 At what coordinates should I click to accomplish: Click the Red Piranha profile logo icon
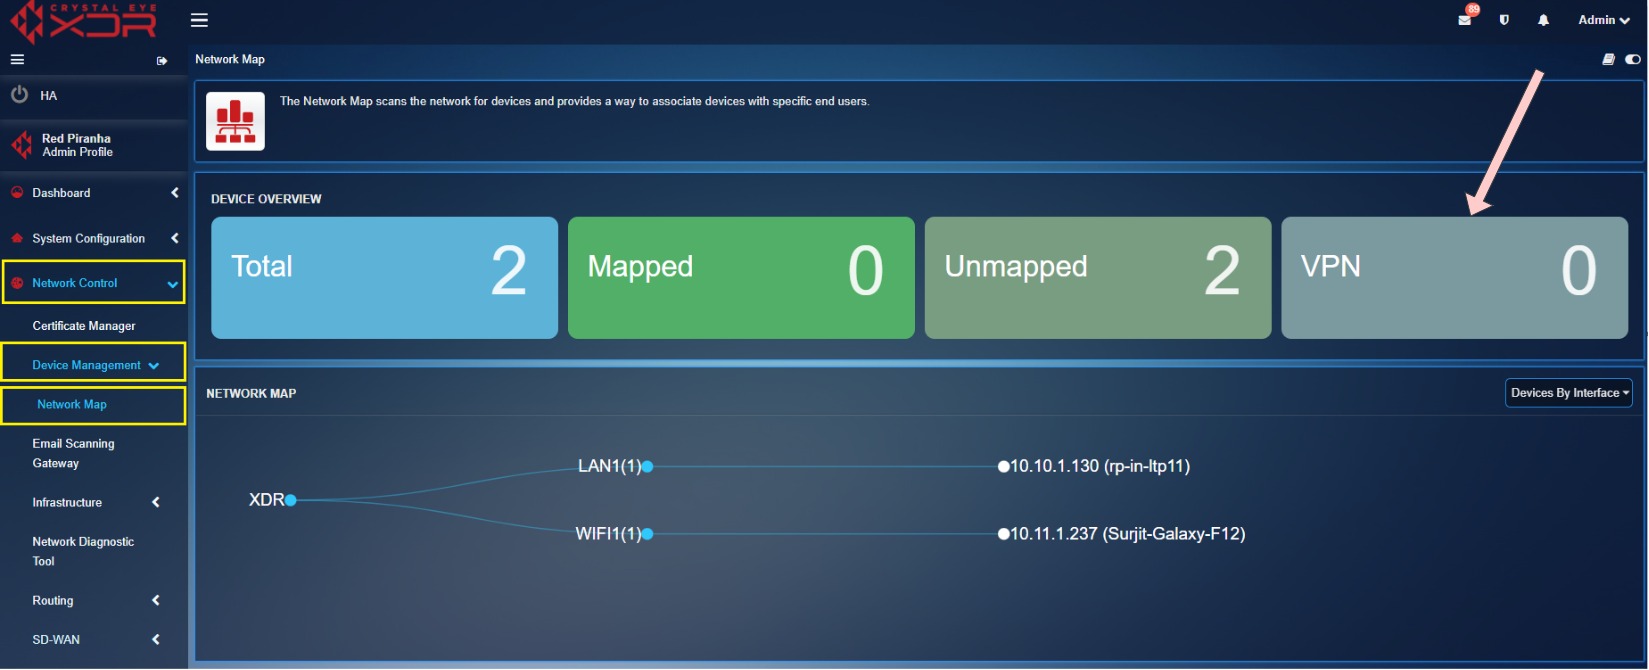21,145
